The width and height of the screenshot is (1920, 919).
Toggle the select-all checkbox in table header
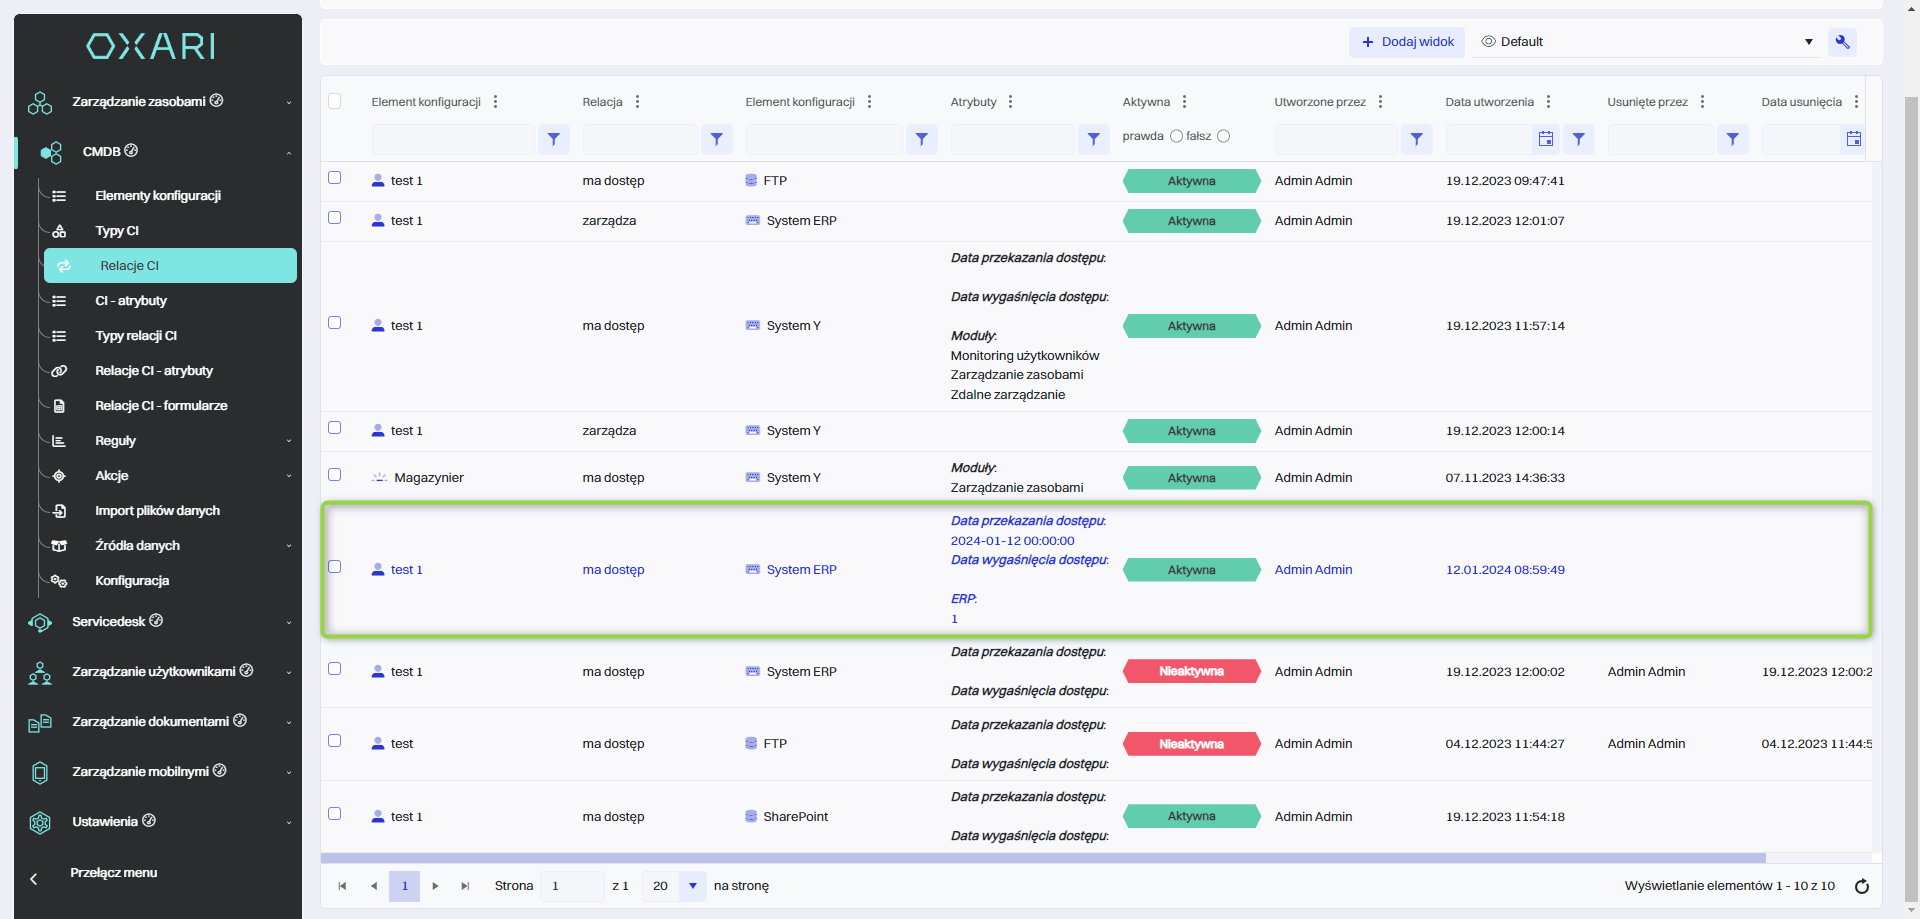coord(335,101)
